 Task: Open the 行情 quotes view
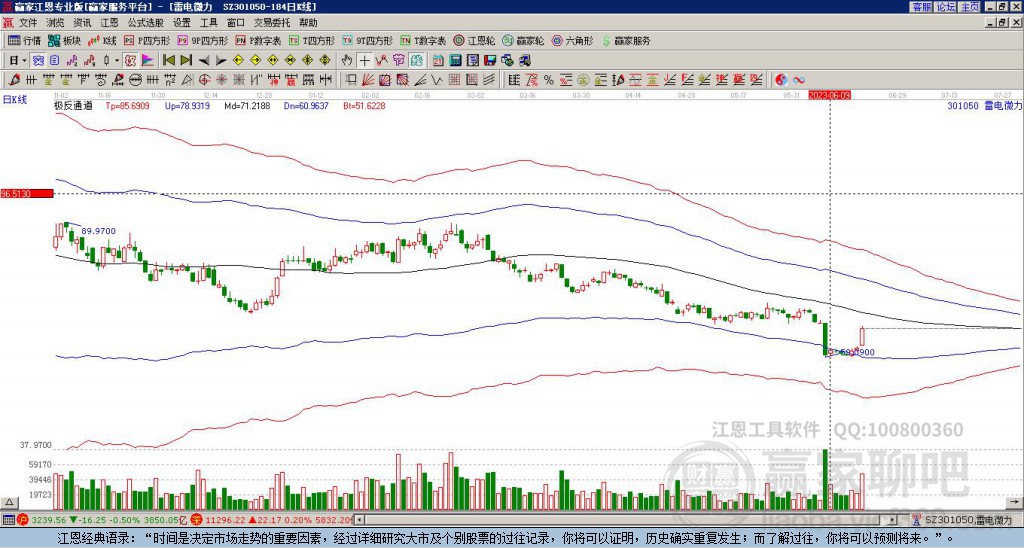pyautogui.click(x=24, y=40)
